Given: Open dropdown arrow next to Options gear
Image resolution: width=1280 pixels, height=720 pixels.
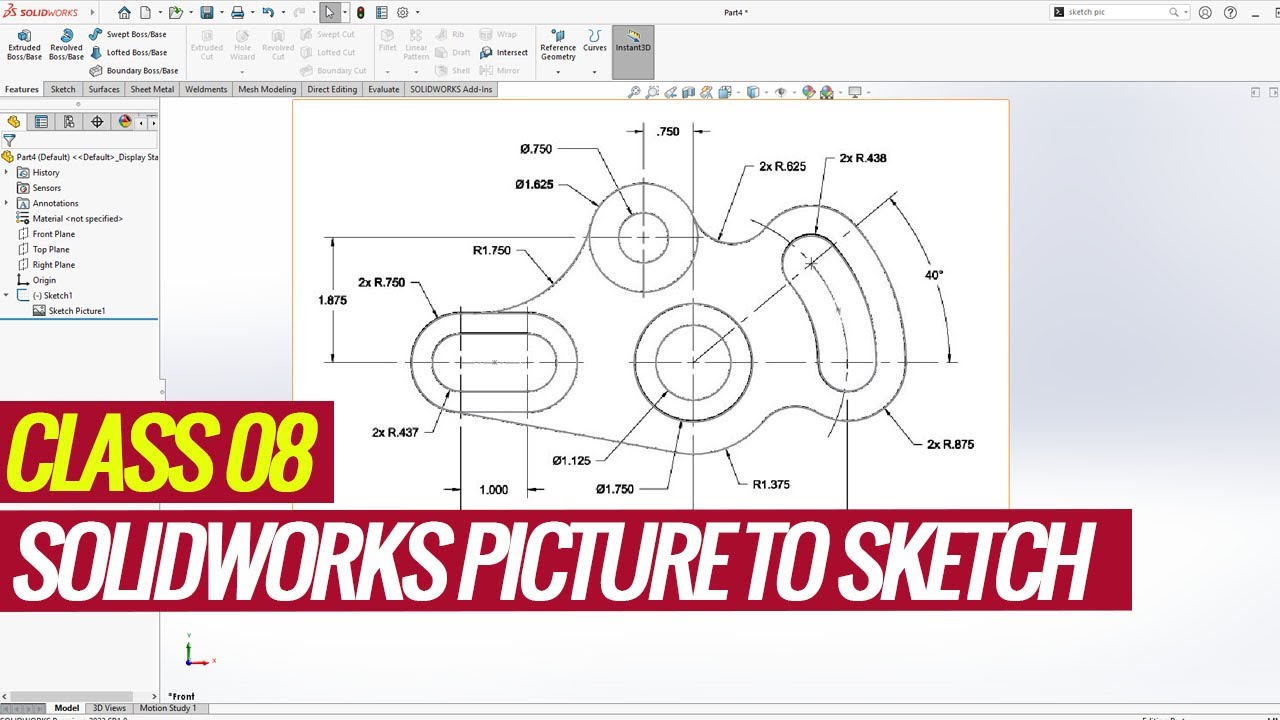Looking at the screenshot, I should point(417,13).
